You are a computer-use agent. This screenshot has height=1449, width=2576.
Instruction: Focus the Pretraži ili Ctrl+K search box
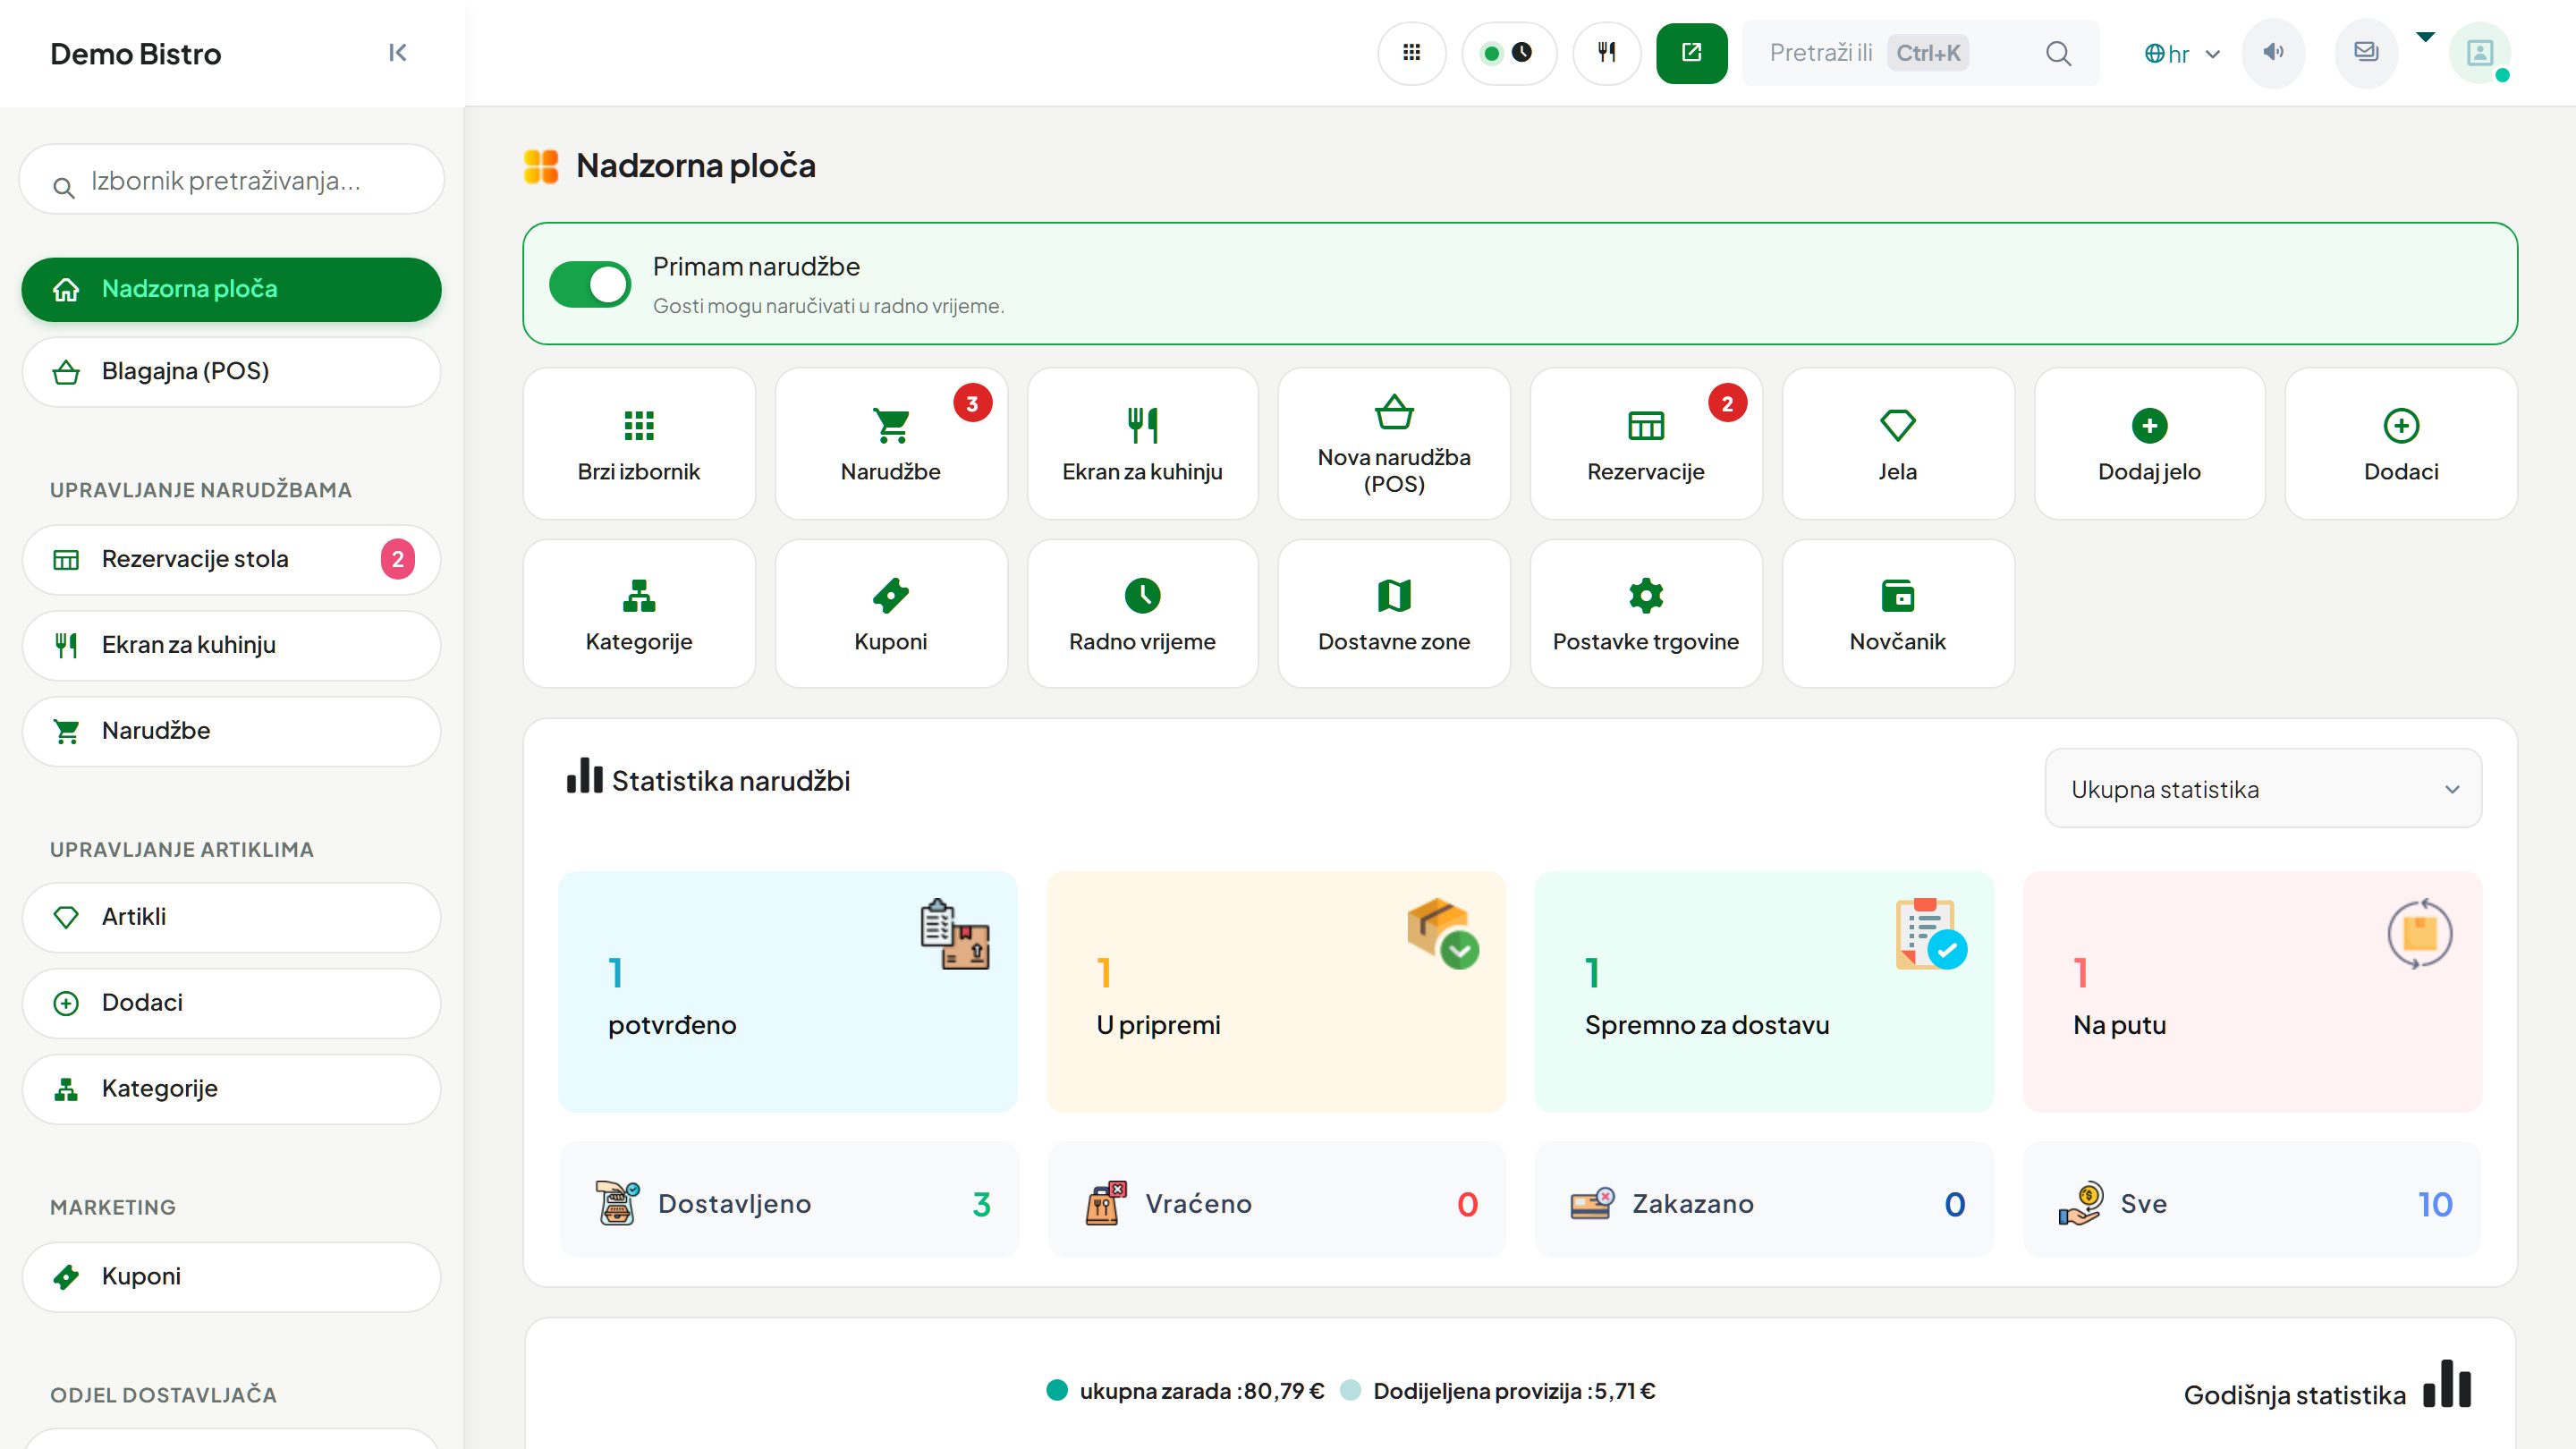click(1920, 53)
